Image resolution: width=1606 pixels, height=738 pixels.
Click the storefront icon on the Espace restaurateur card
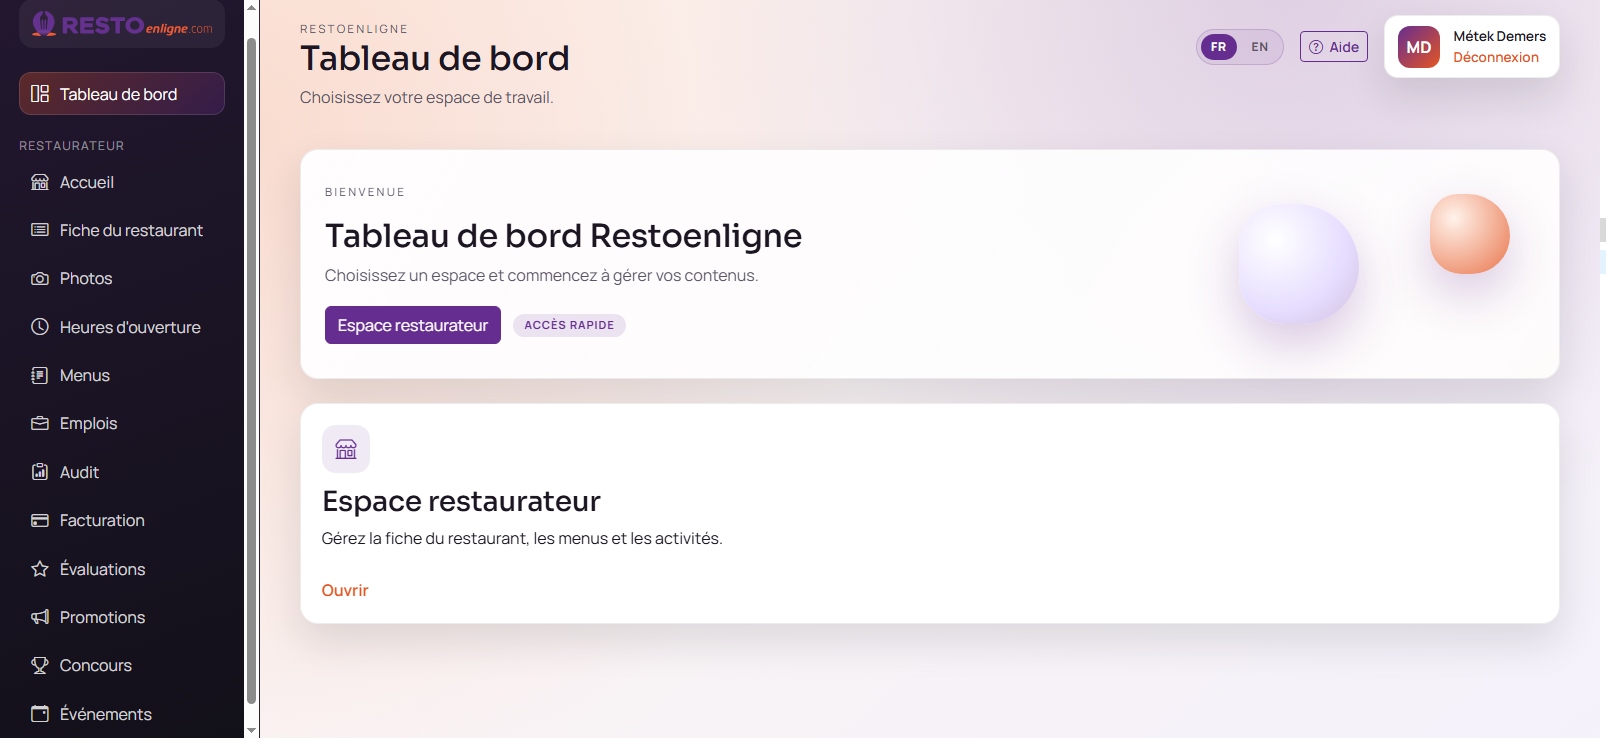click(x=345, y=449)
